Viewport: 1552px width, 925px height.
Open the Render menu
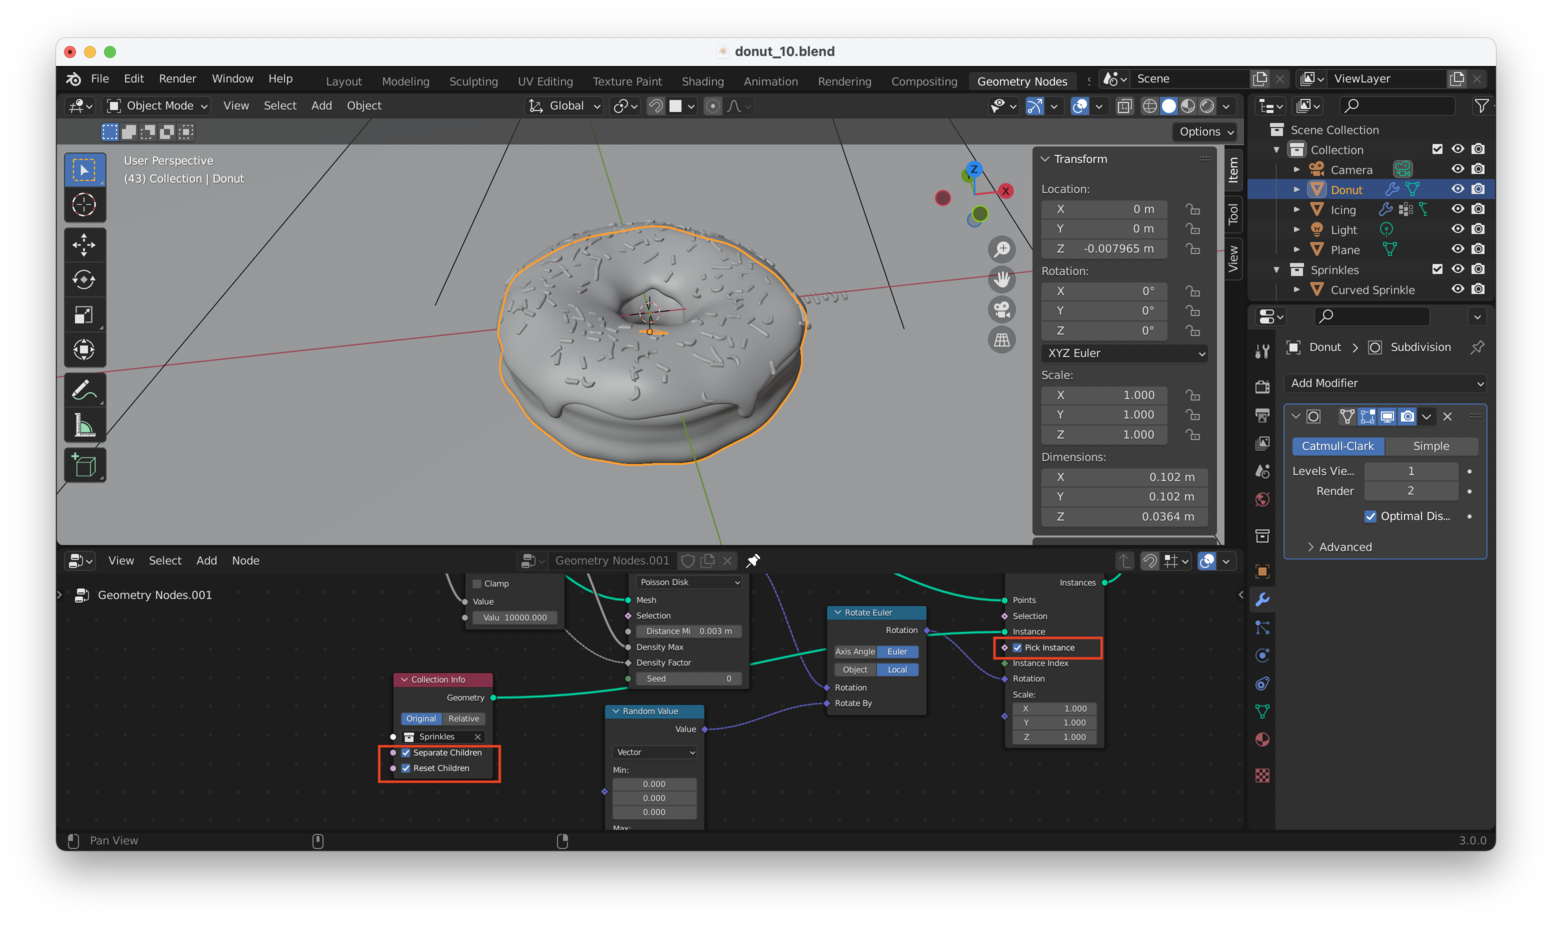(177, 79)
